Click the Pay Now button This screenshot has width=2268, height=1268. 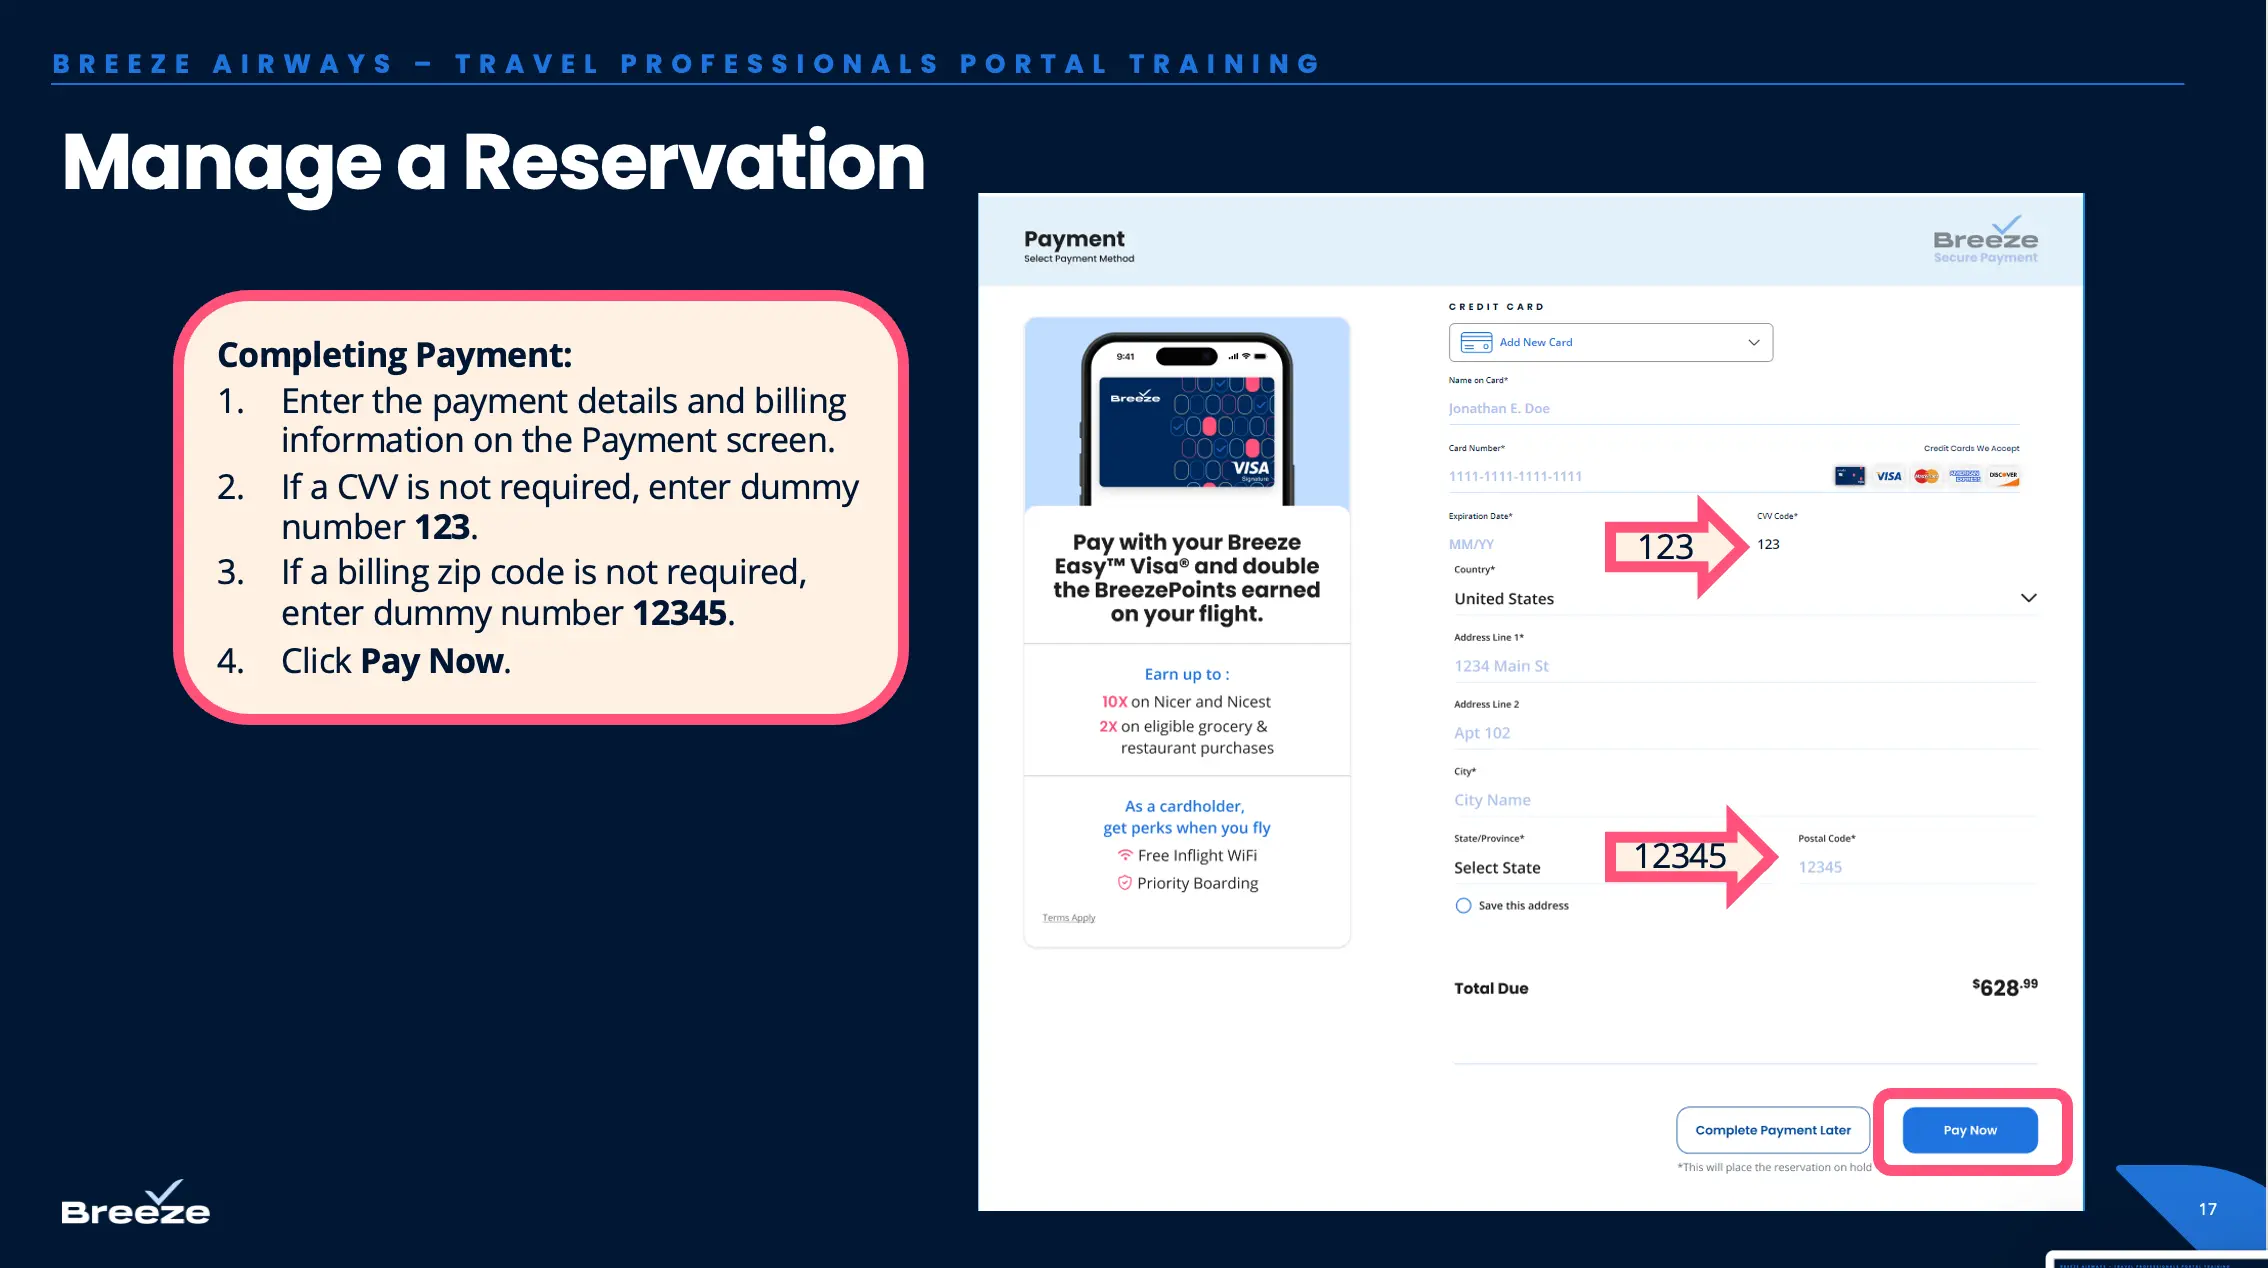(1969, 1130)
